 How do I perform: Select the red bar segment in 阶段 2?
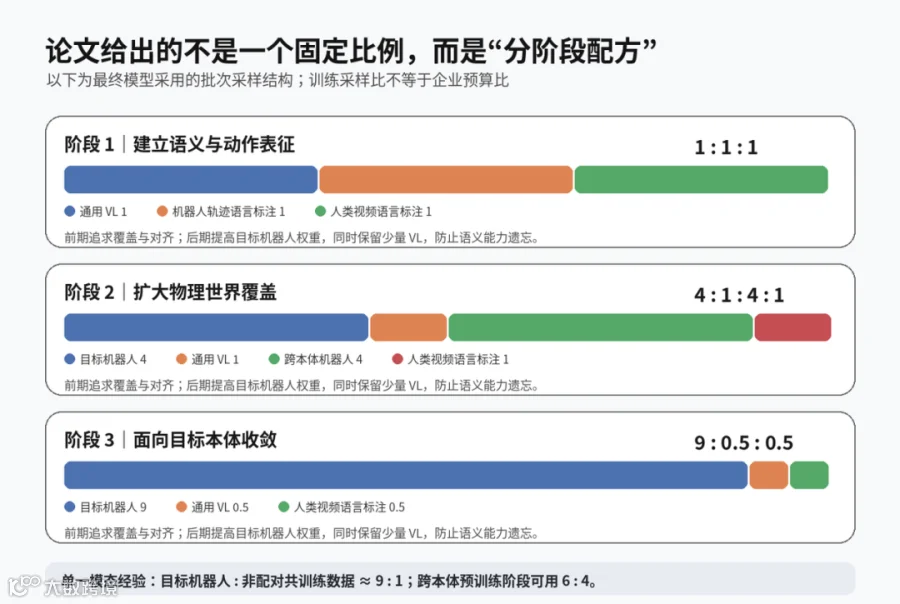pos(793,327)
